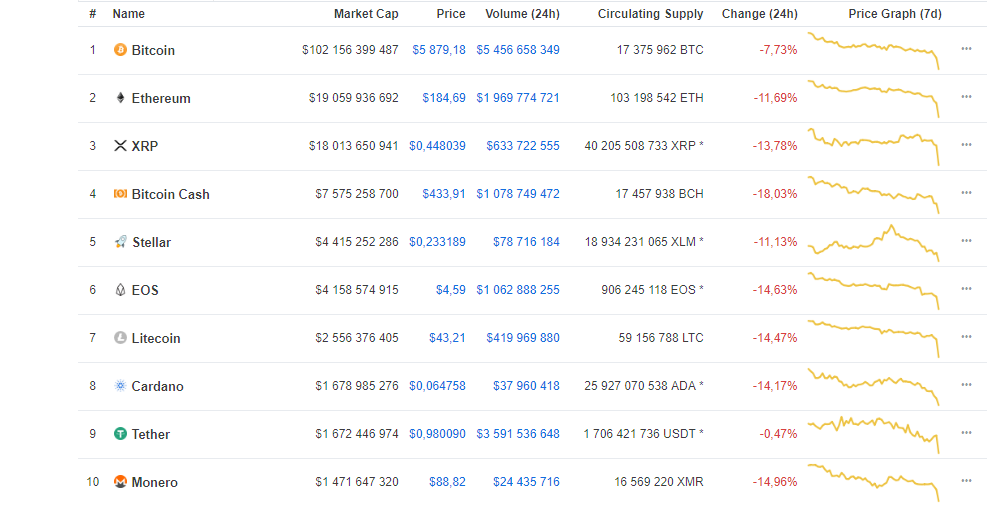Click Tether's 24h volume $3 591 536 648

tap(517, 434)
